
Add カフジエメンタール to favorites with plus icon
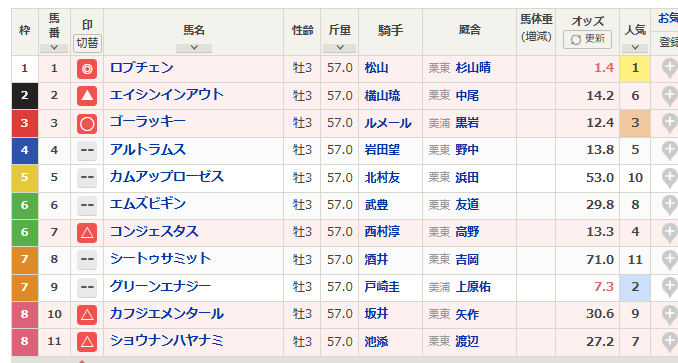pos(670,315)
